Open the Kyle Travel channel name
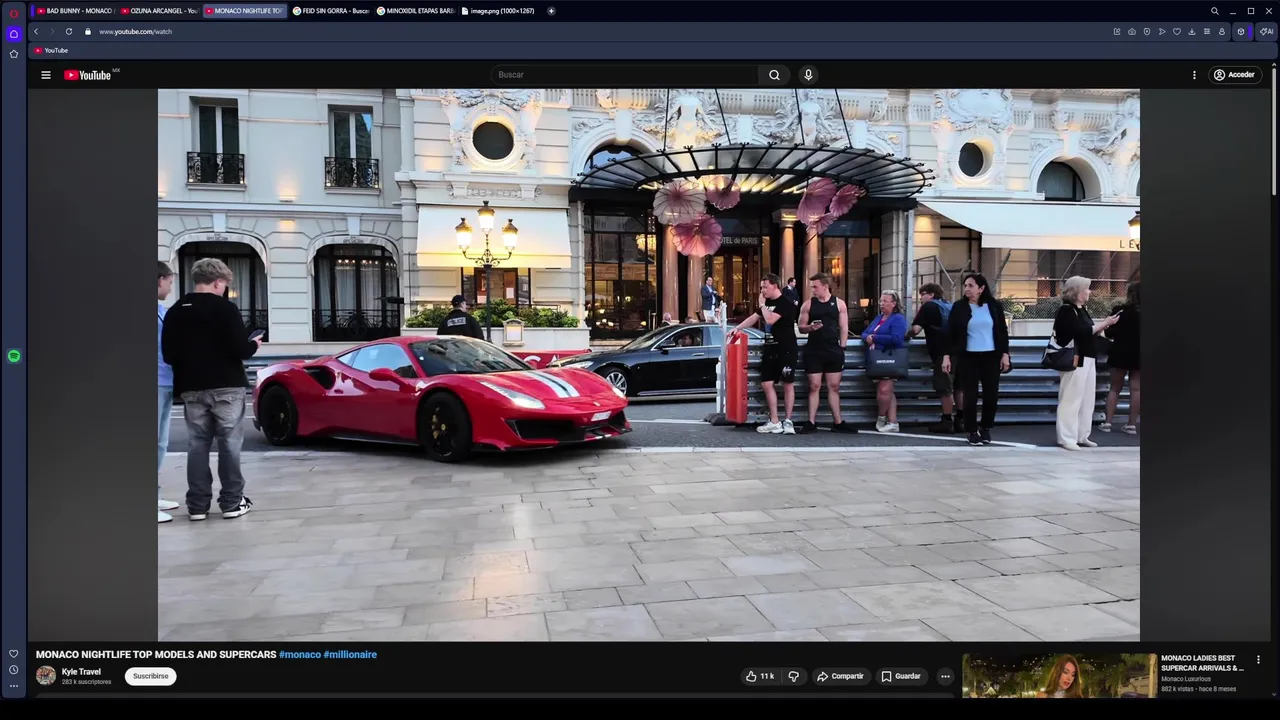The image size is (1280, 720). coord(81,672)
